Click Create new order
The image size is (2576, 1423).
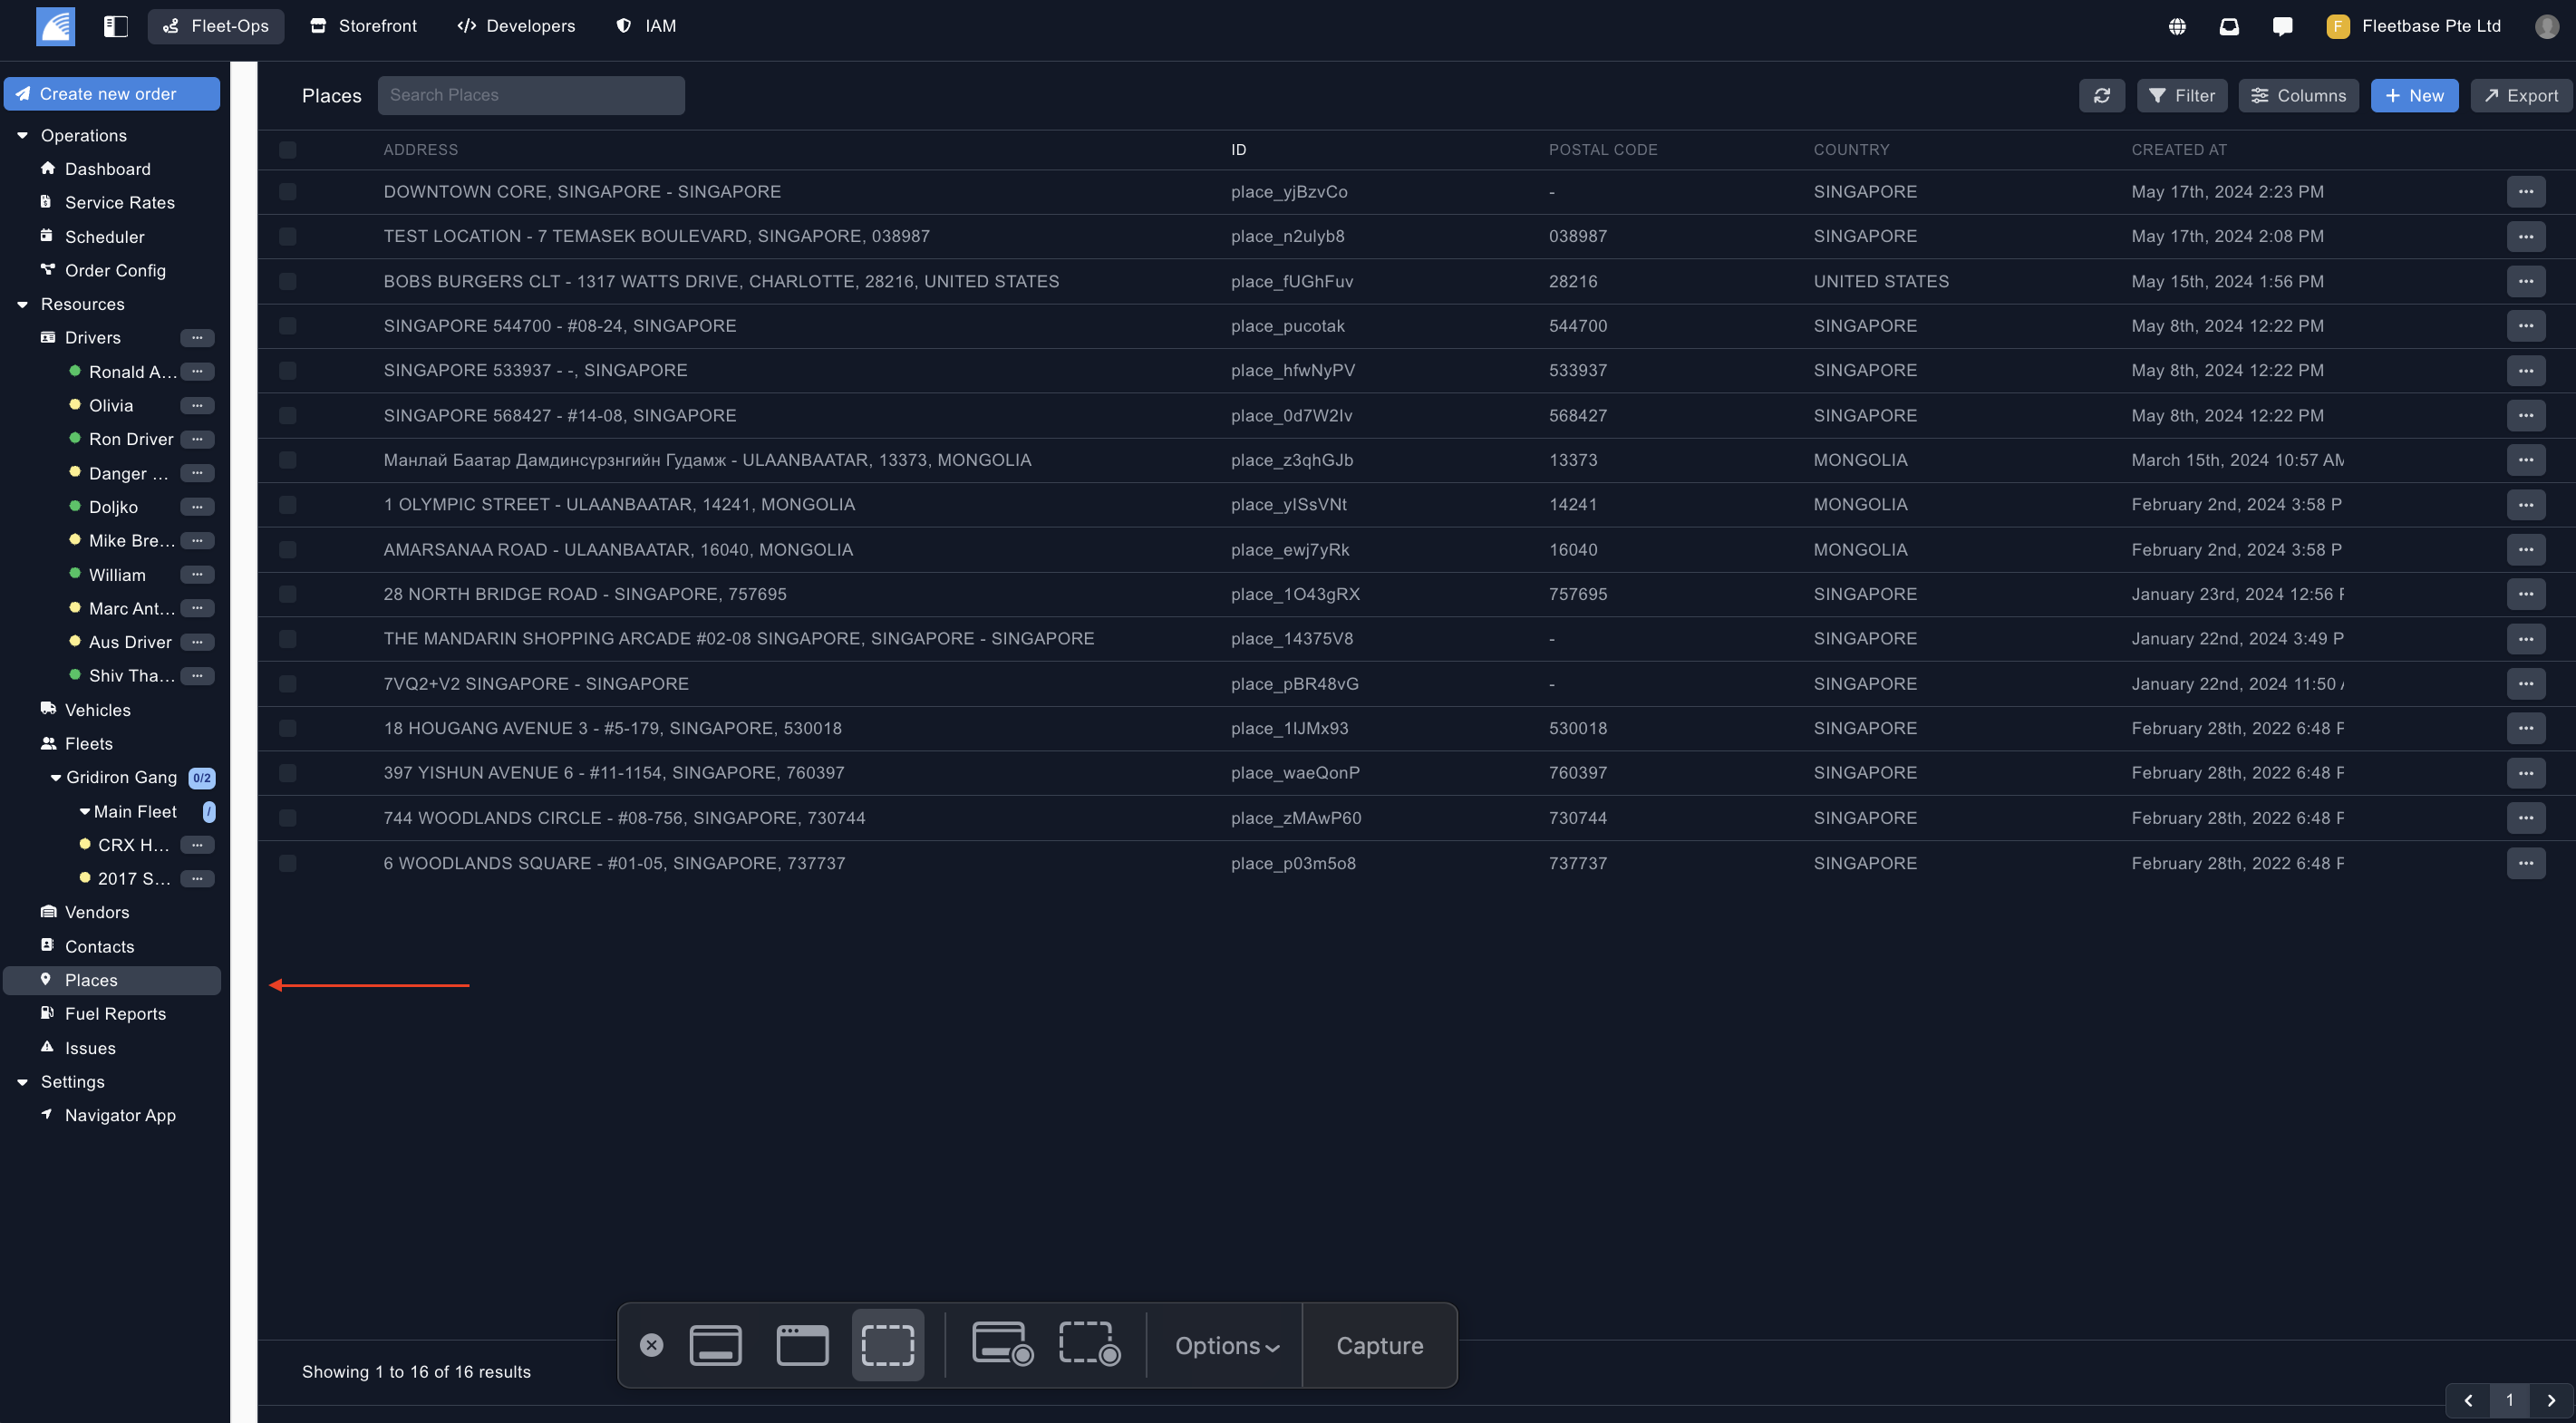tap(112, 94)
